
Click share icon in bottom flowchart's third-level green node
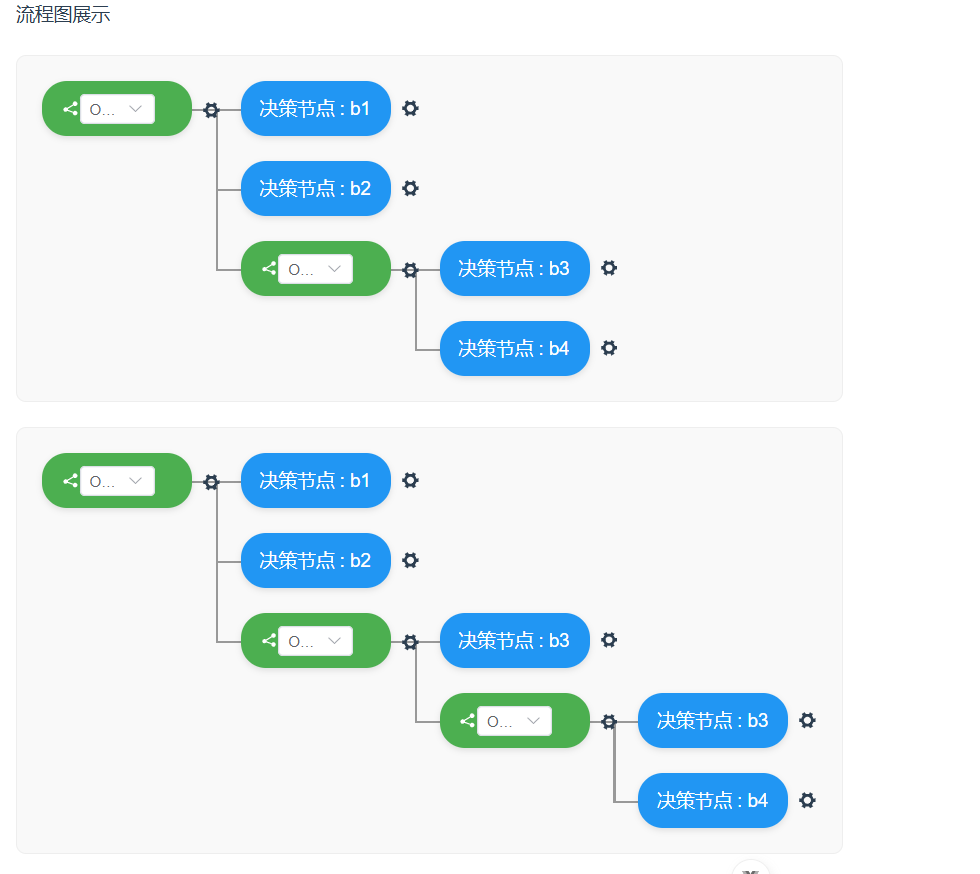pos(467,721)
